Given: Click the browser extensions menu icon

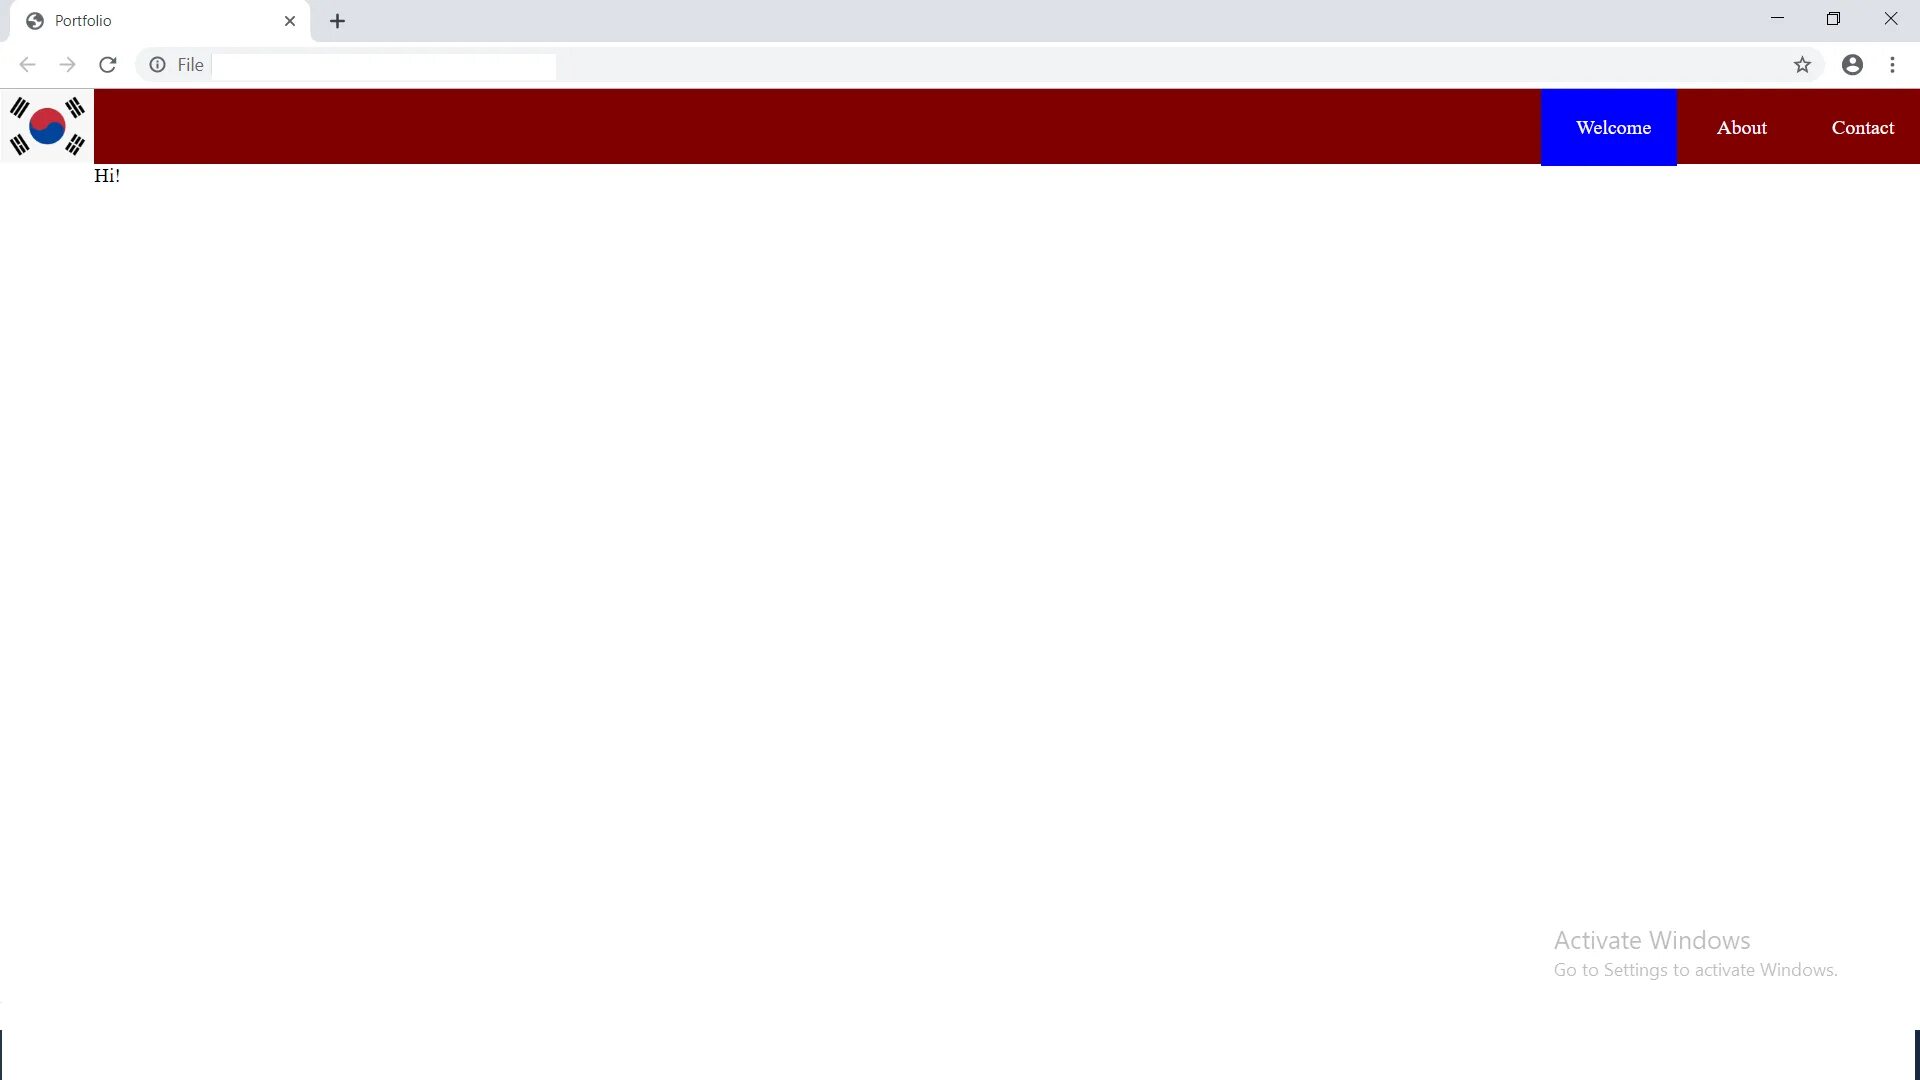Looking at the screenshot, I should tap(1892, 65).
